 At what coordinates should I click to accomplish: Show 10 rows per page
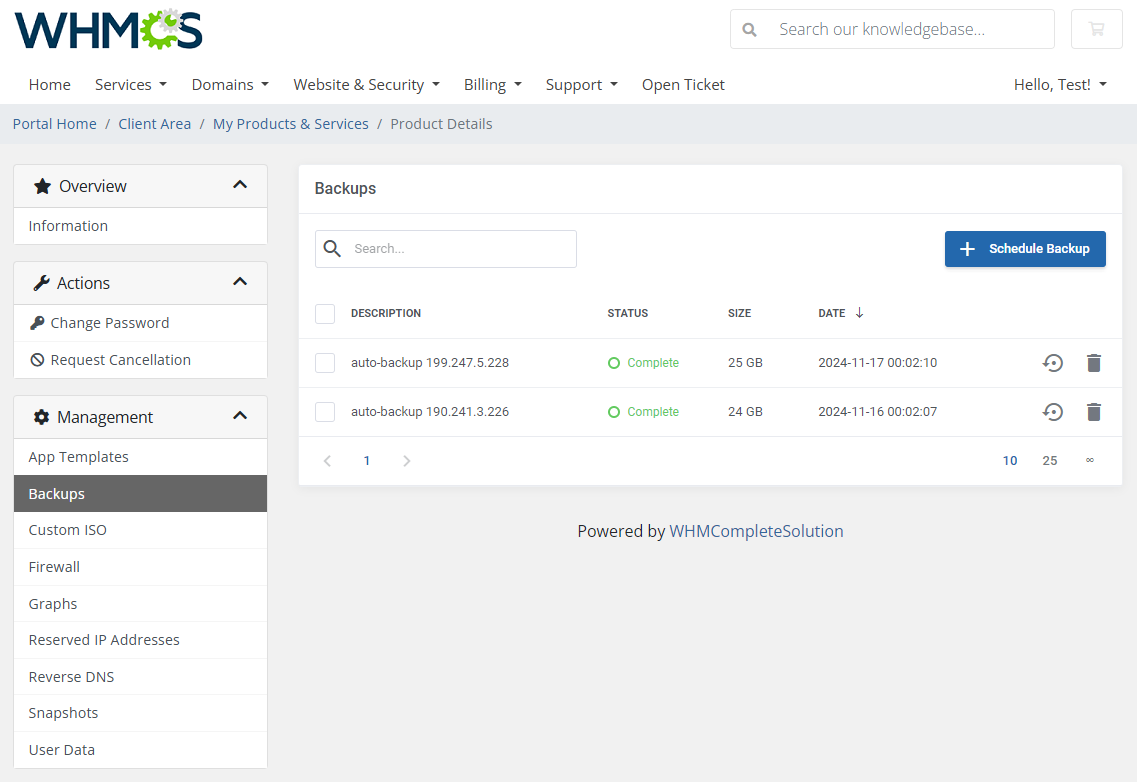pos(1010,461)
